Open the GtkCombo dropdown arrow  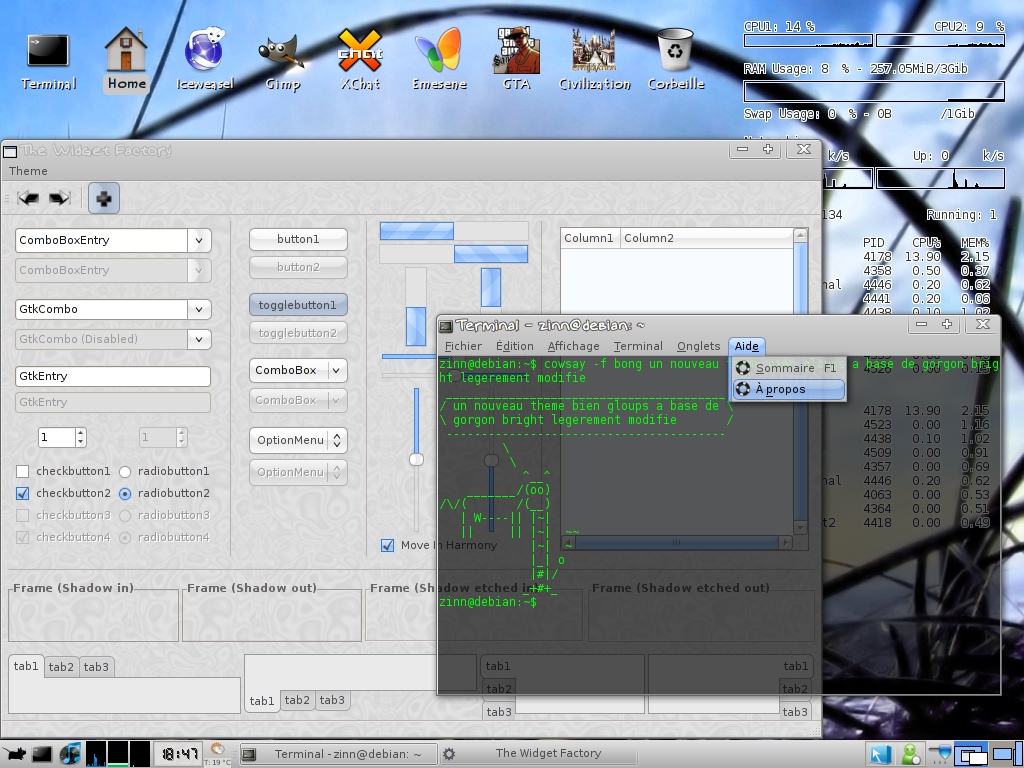pos(199,310)
